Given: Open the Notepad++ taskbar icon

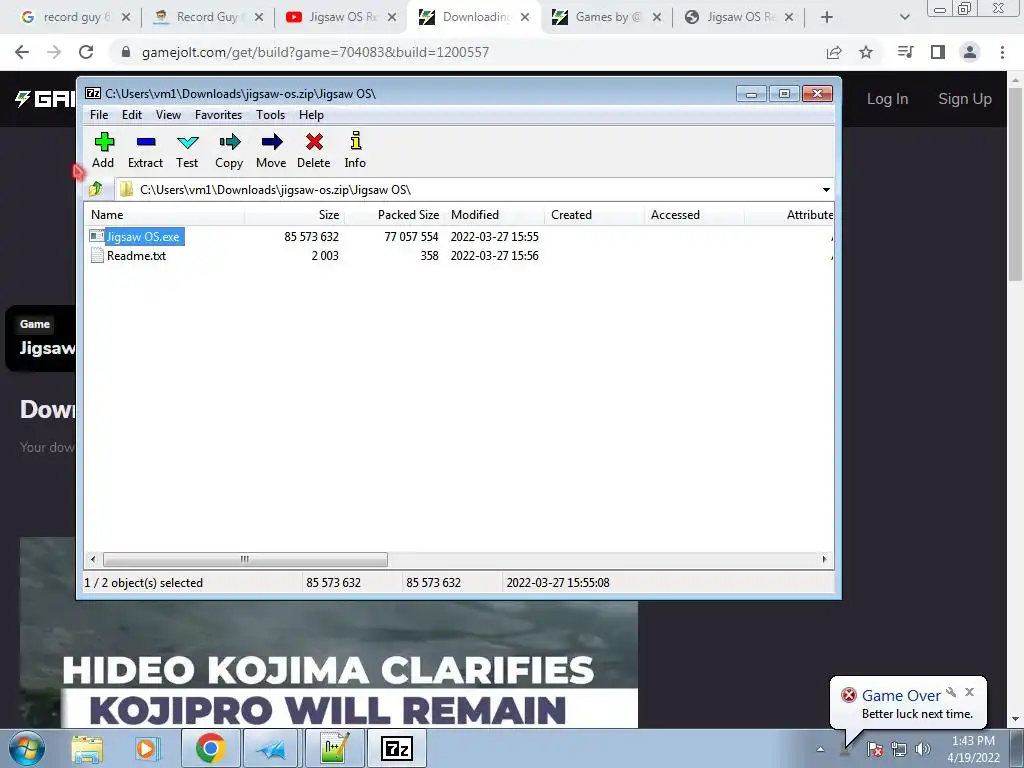Looking at the screenshot, I should [334, 748].
